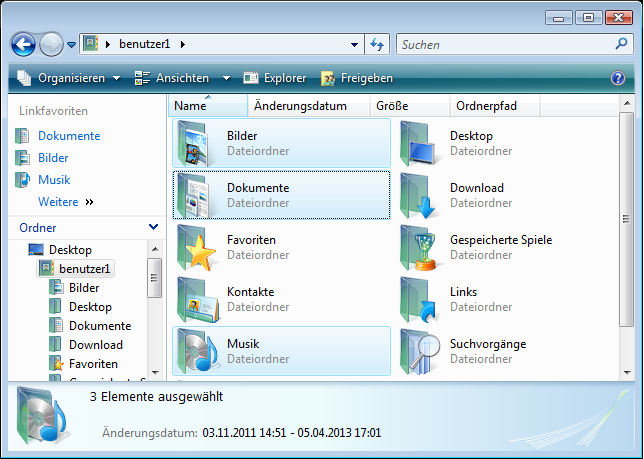Image resolution: width=644 pixels, height=459 pixels.
Task: Click the file list scrollbar down arrow
Action: click(627, 373)
